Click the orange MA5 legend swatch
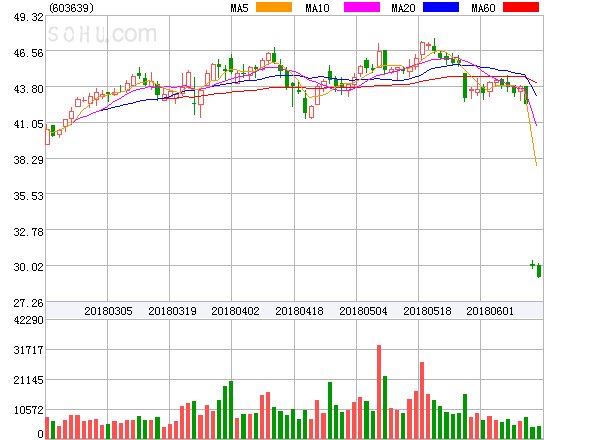The height and width of the screenshot is (440, 600). click(274, 7)
